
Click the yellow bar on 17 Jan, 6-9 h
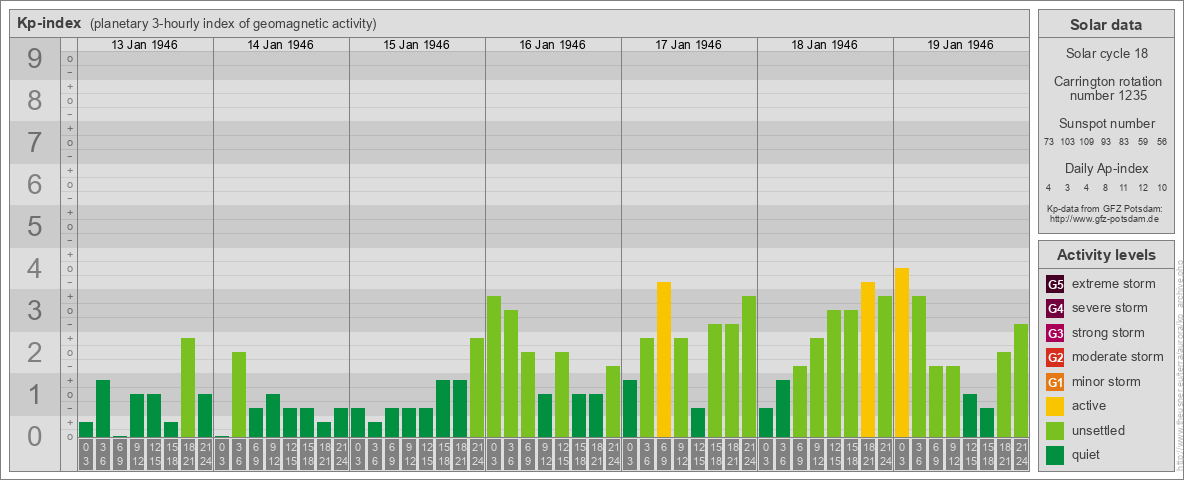664,359
